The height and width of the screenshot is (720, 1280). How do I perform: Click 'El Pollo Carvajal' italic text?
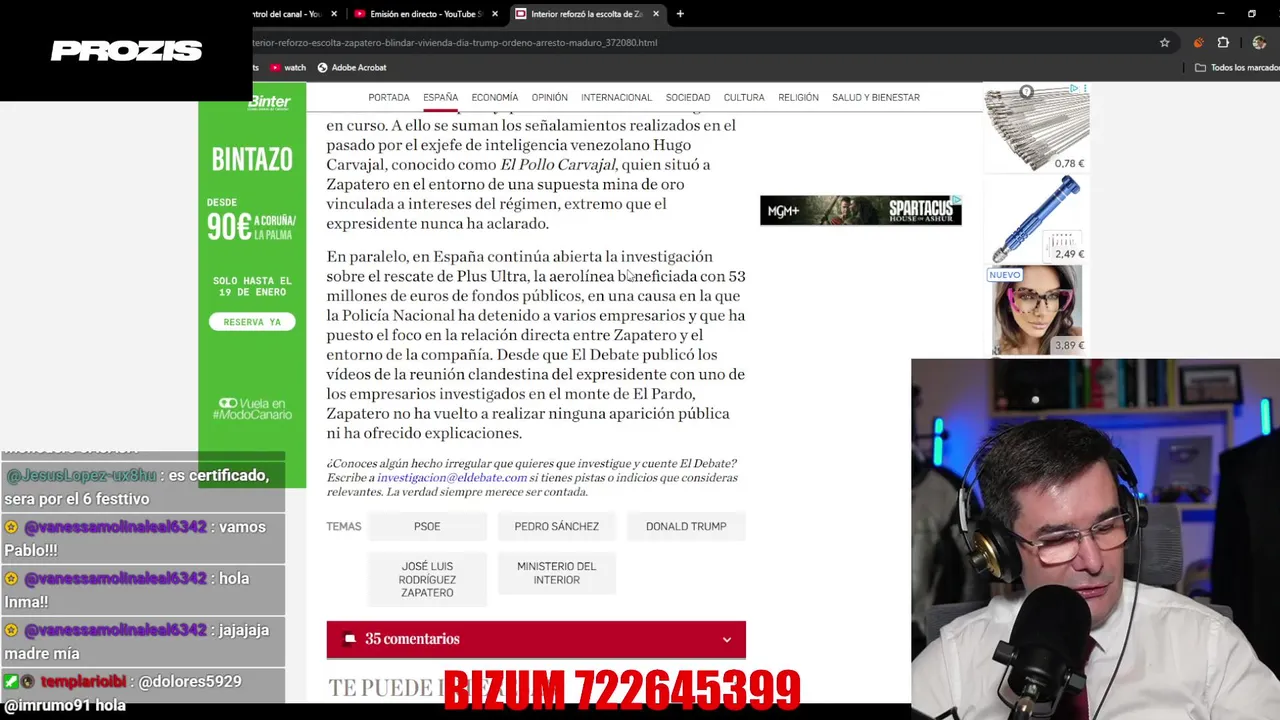click(x=558, y=164)
